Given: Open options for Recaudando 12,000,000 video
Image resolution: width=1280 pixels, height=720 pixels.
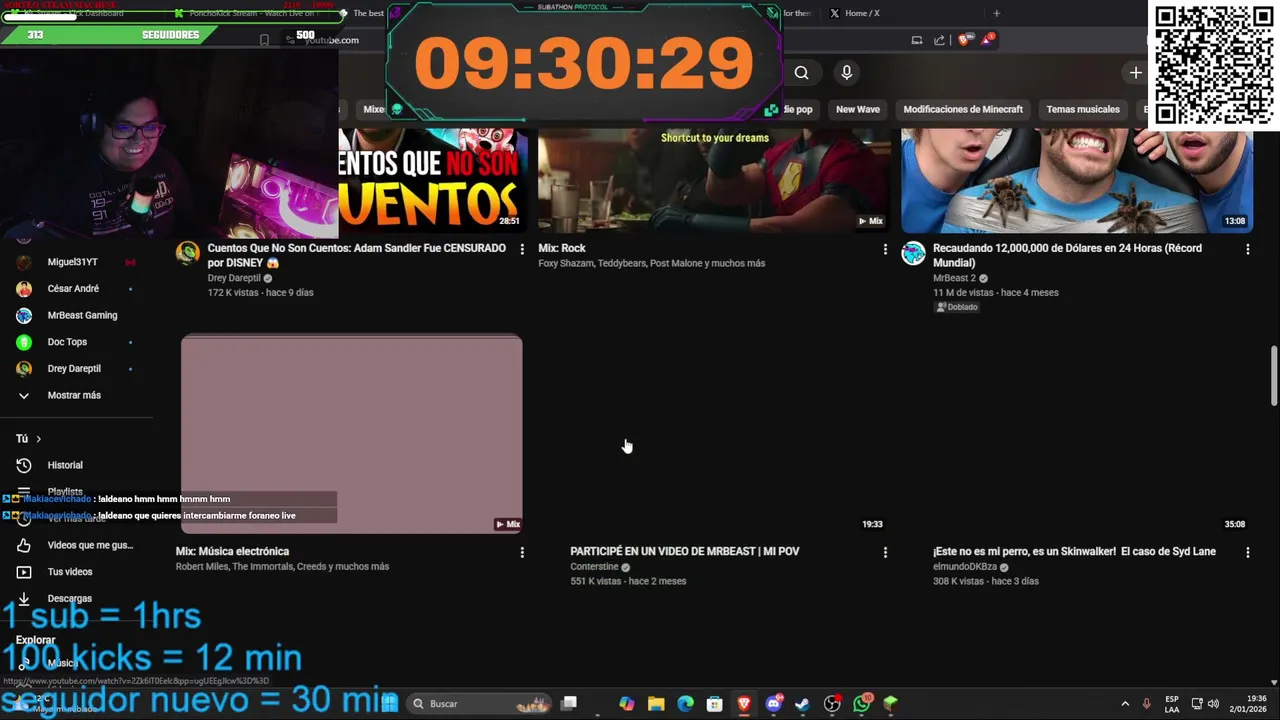Looking at the screenshot, I should coord(1247,249).
